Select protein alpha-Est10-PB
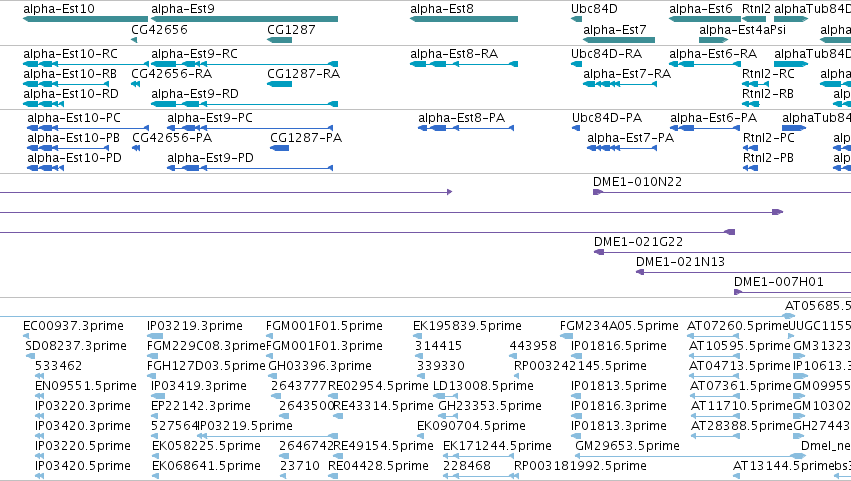 [x=68, y=148]
